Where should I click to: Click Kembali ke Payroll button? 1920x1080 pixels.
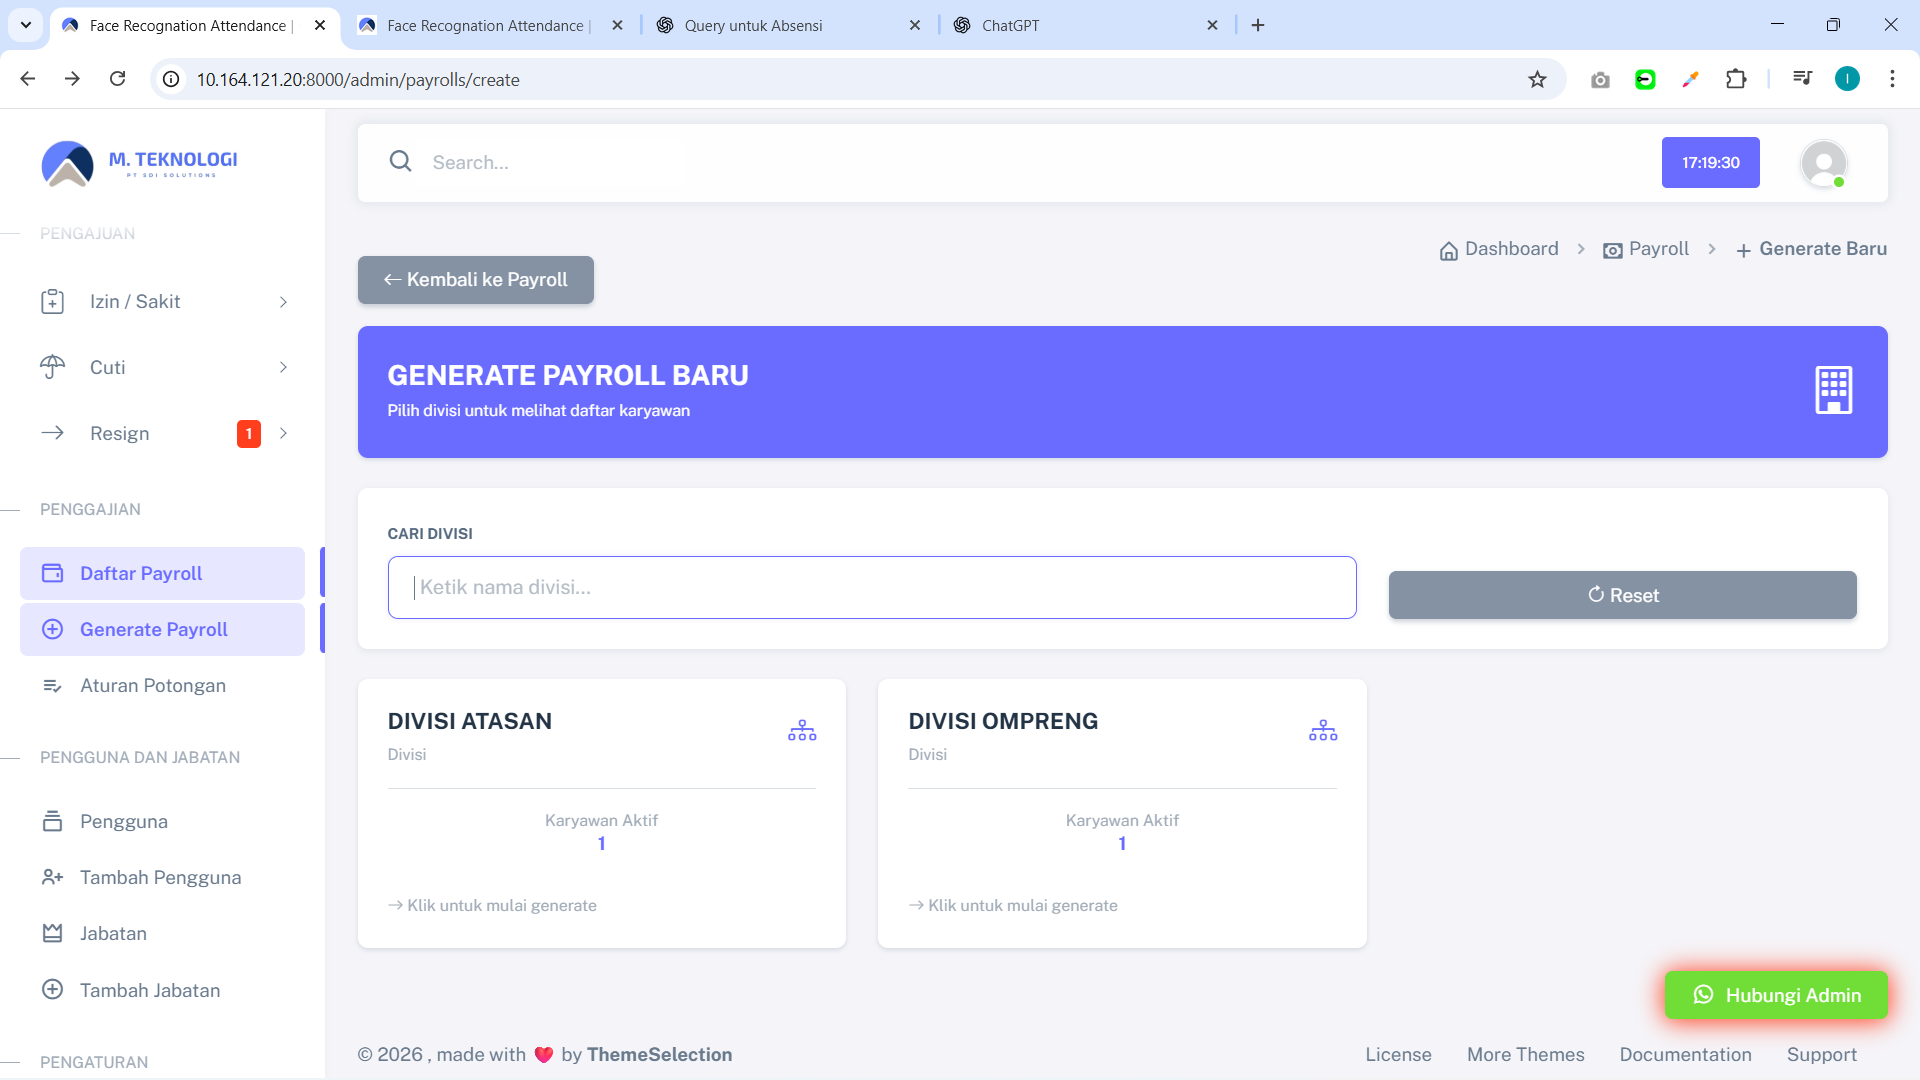pyautogui.click(x=475, y=280)
